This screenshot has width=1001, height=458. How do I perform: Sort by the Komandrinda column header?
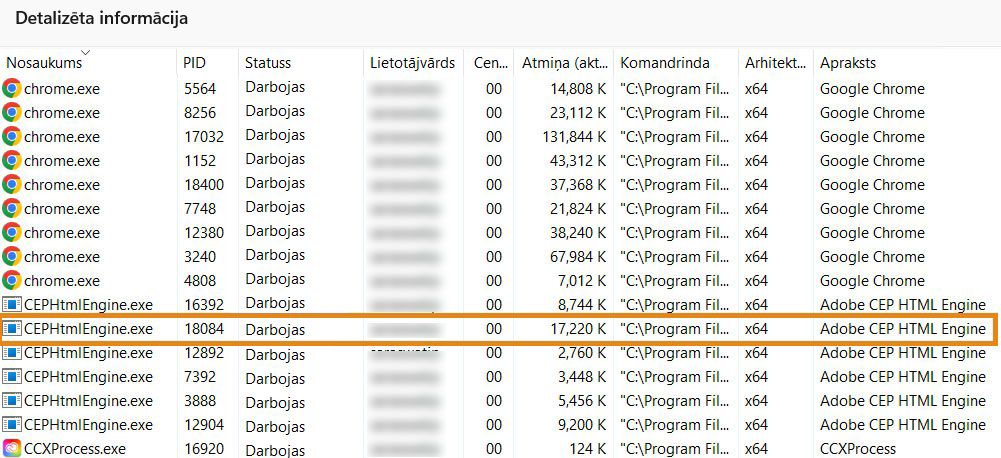665,63
